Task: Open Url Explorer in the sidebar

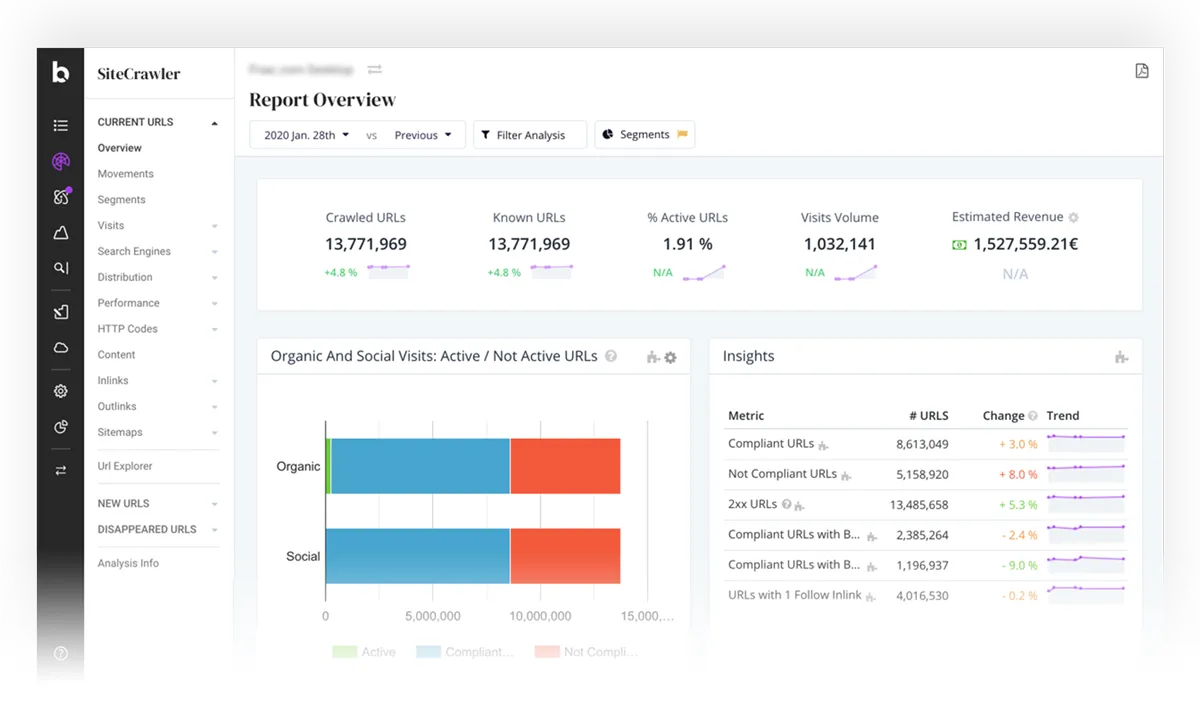Action: pos(125,466)
